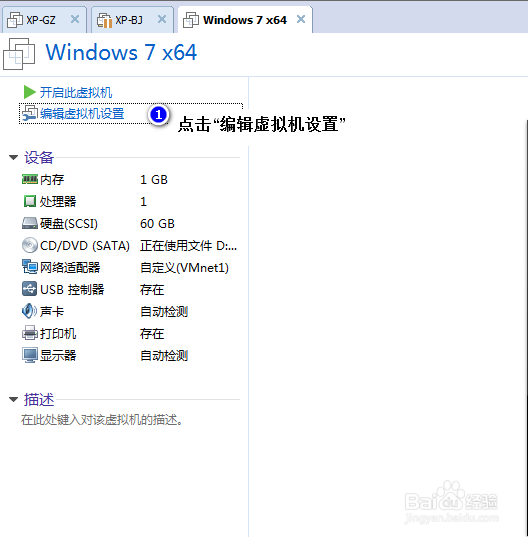Select the processor chip icon
The width and height of the screenshot is (528, 537).
(x=30, y=201)
